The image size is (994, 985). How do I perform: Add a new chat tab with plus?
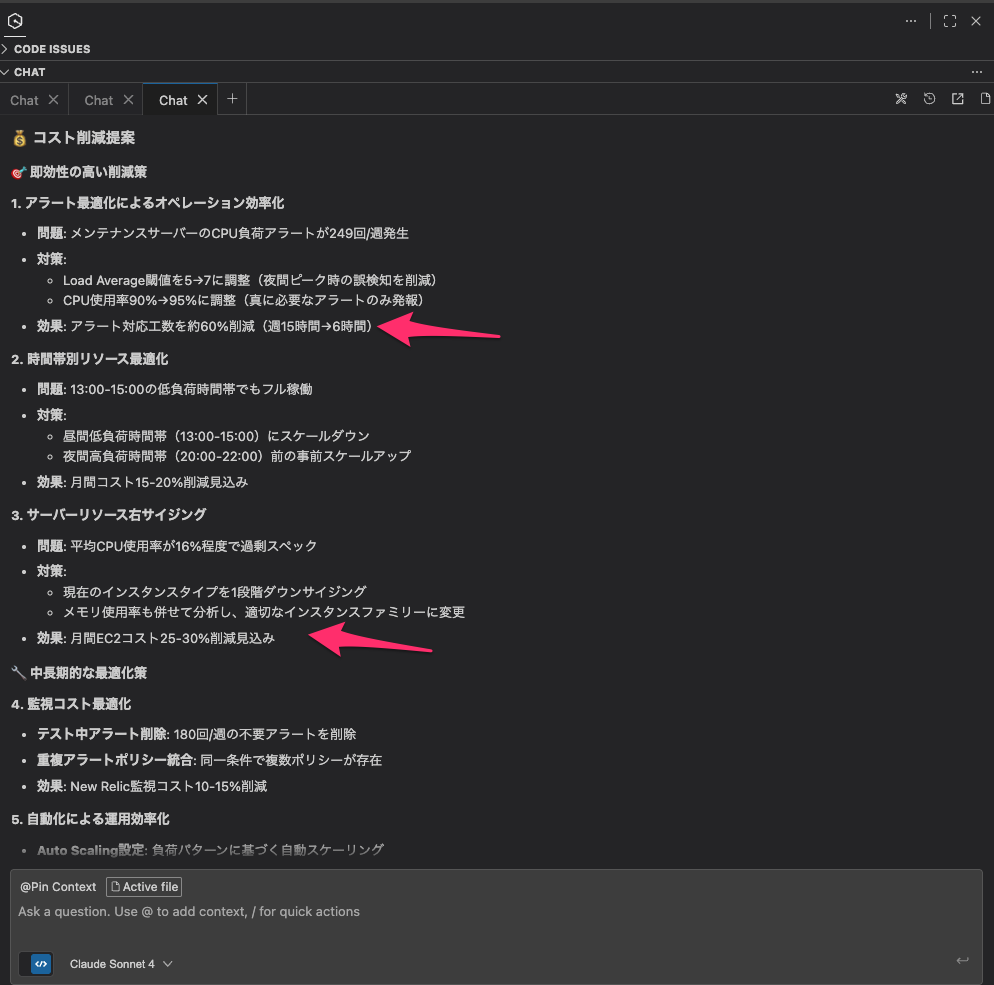tap(232, 99)
